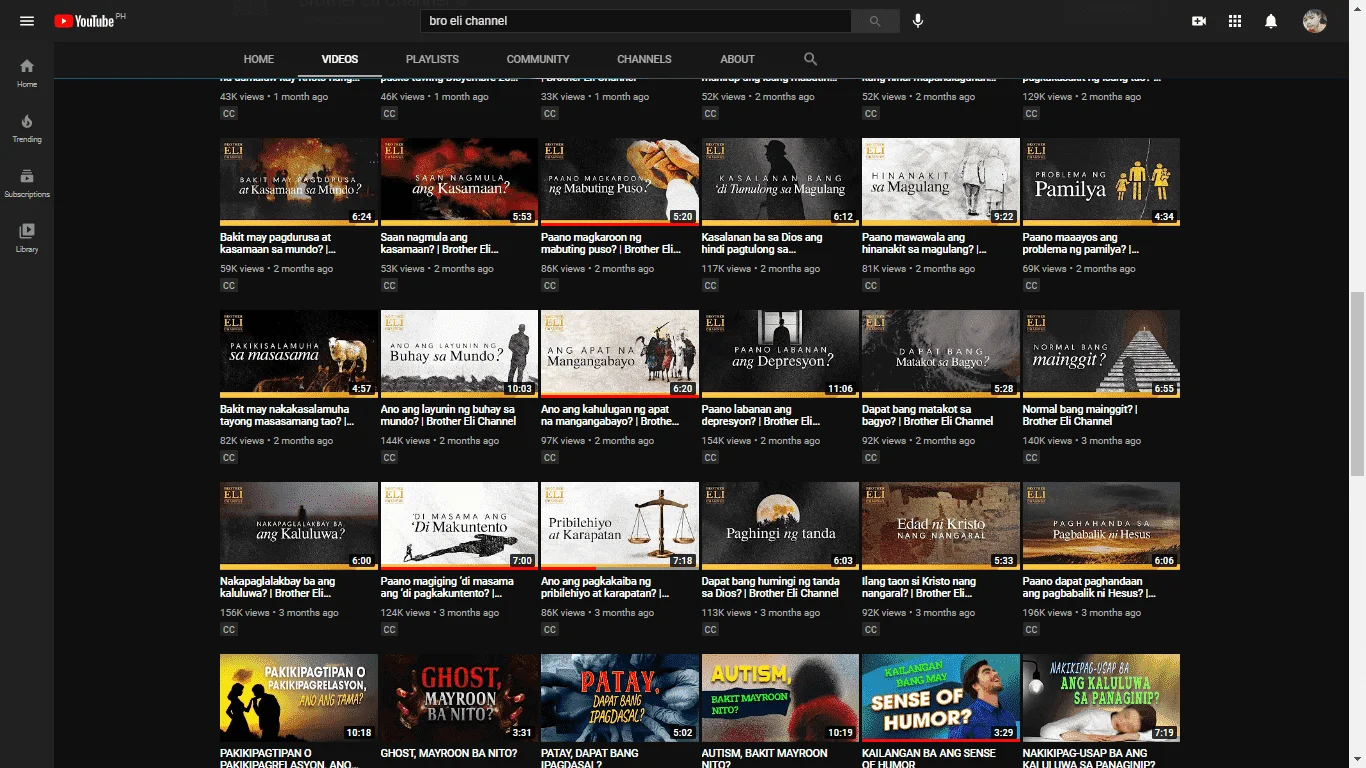
Task: Open notifications bell
Action: (x=1271, y=21)
